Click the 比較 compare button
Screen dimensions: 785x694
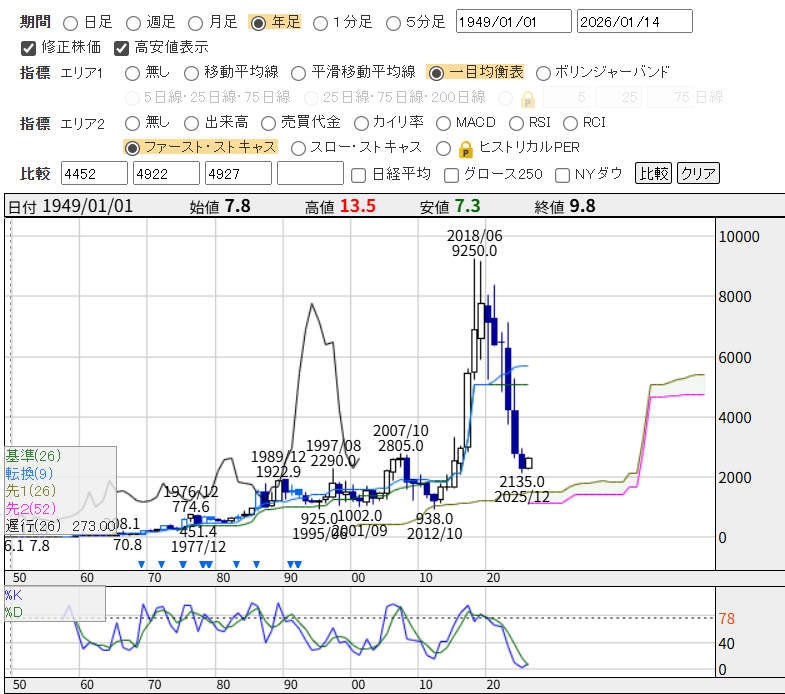(653, 173)
